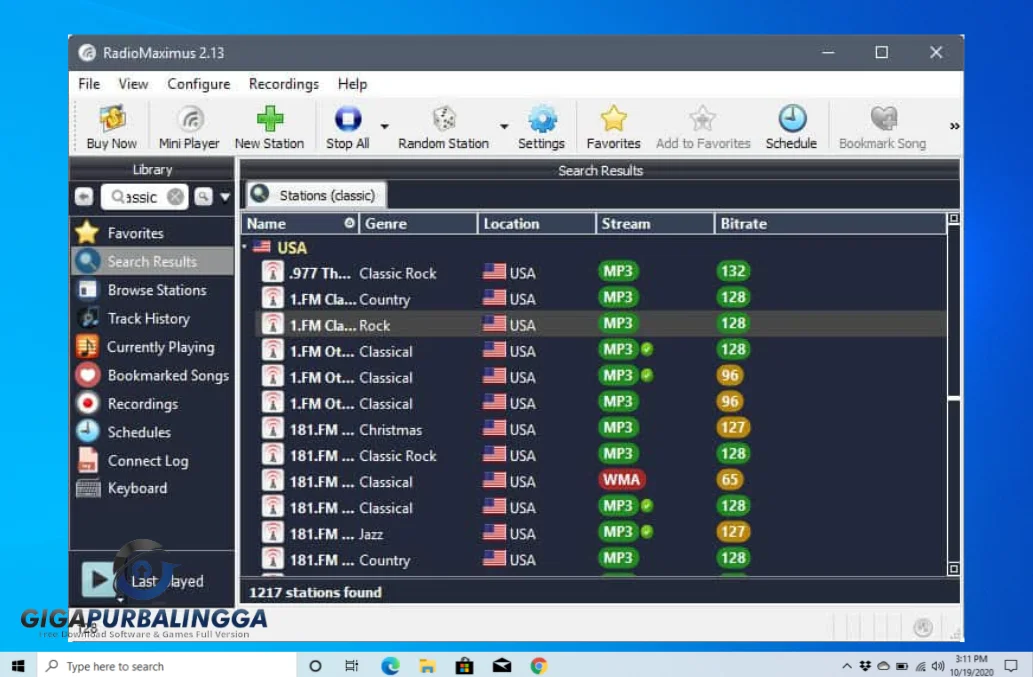Select the .977 Th... Classic Rock station
The image size is (1033, 677).
pos(601,273)
